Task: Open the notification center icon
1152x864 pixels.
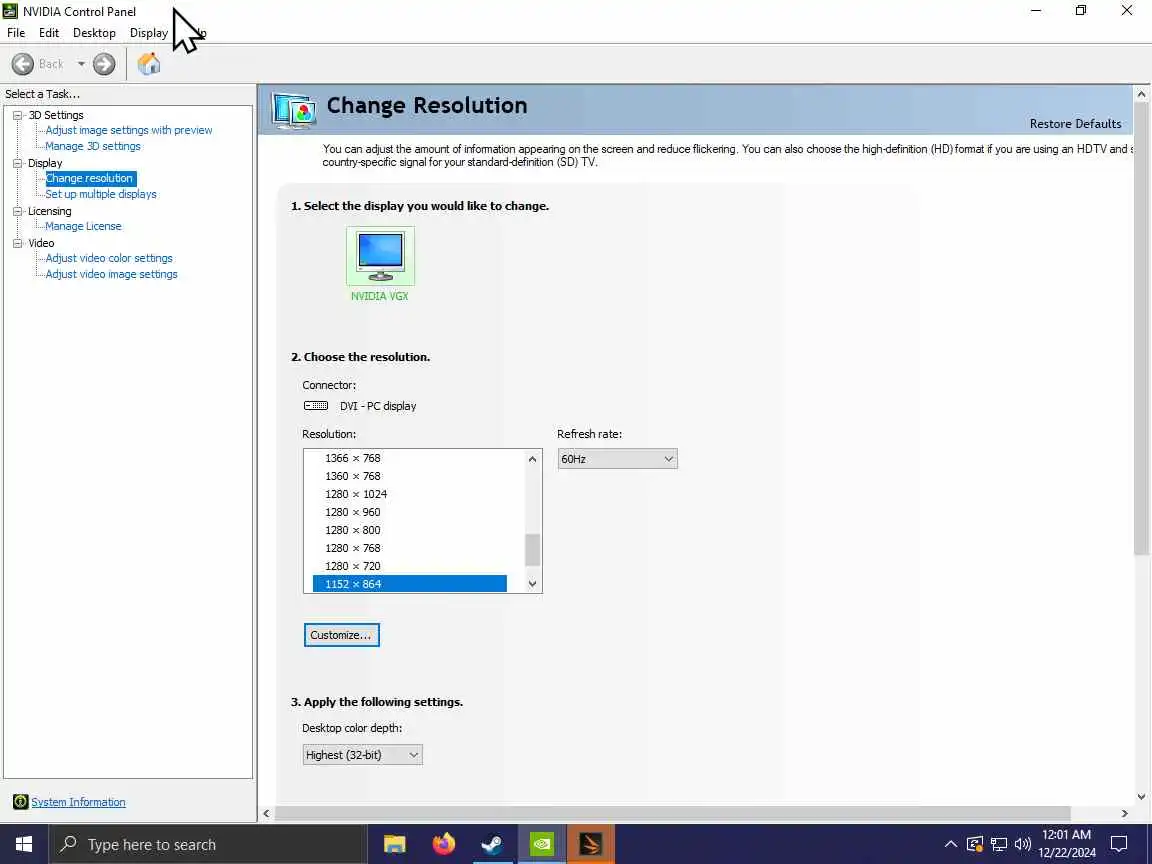Action: click(1119, 844)
